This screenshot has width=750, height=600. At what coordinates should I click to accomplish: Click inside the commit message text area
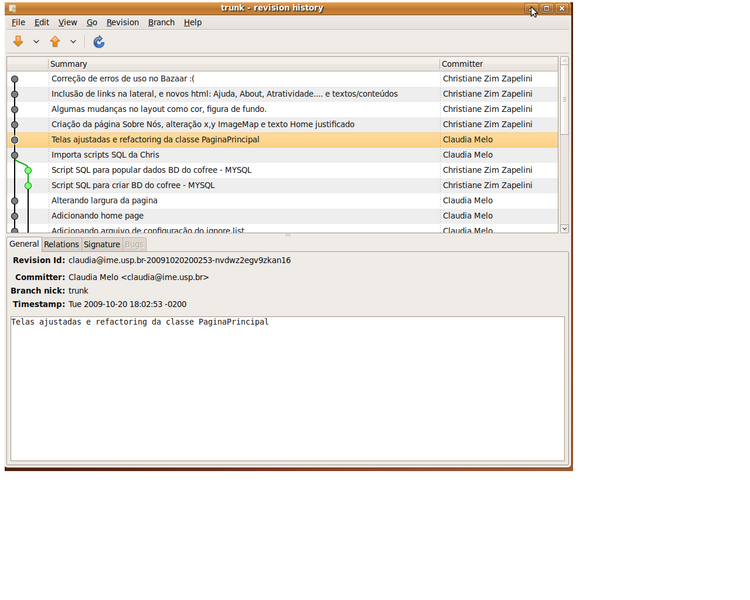coord(287,389)
